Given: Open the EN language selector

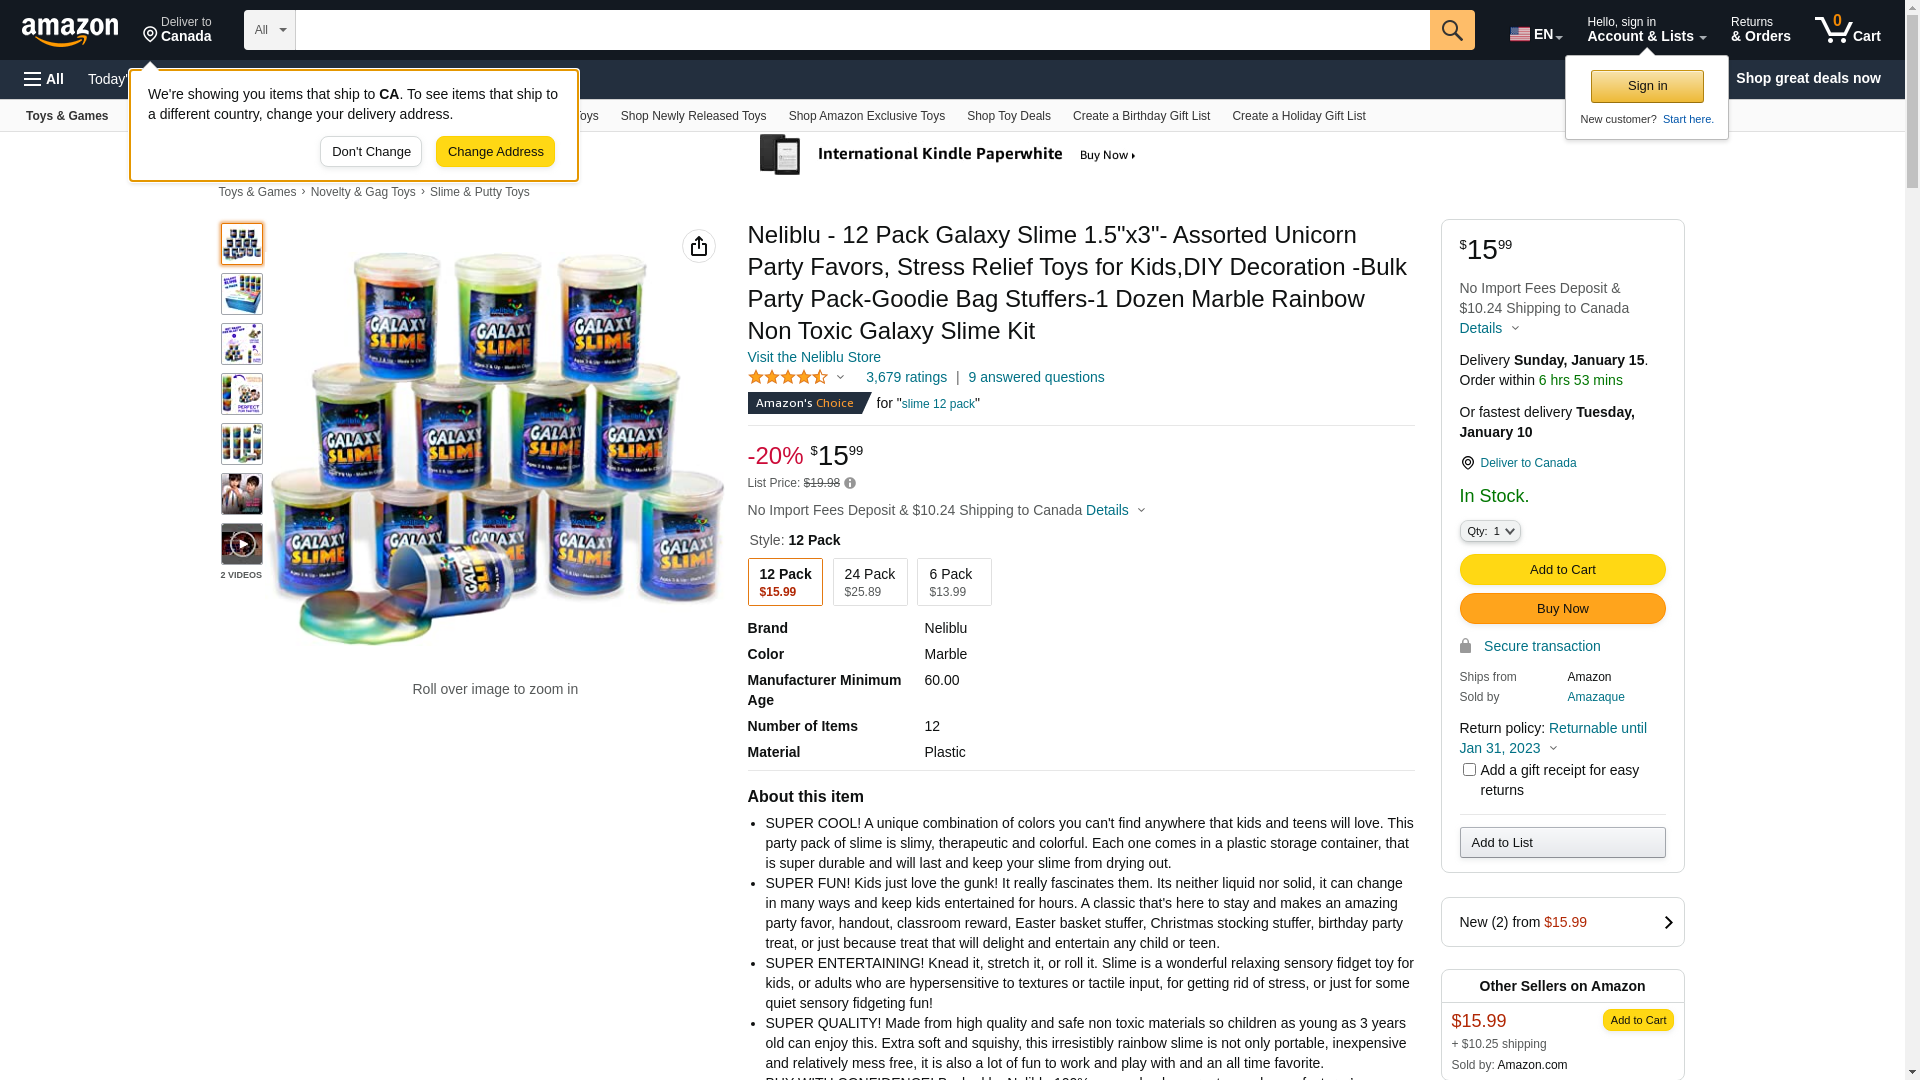Looking at the screenshot, I should (x=1536, y=34).
